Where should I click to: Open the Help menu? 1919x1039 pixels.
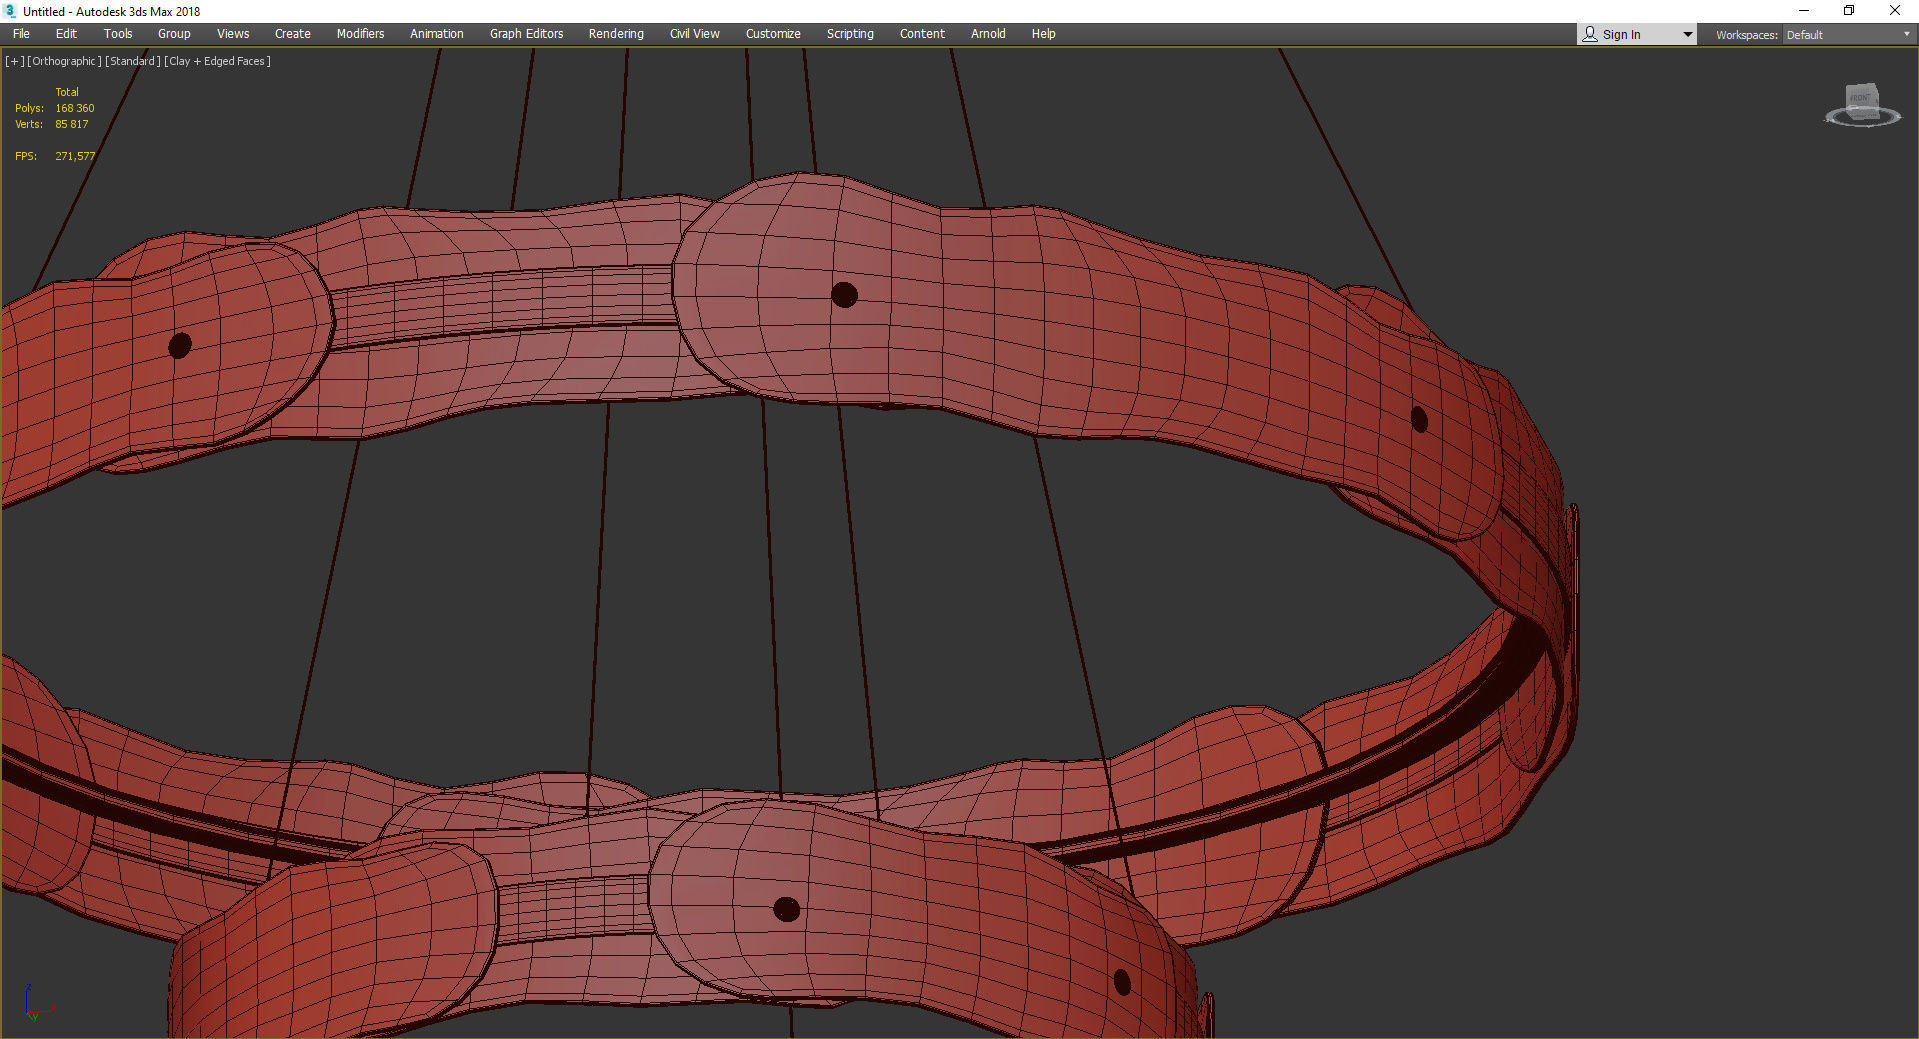click(1043, 34)
